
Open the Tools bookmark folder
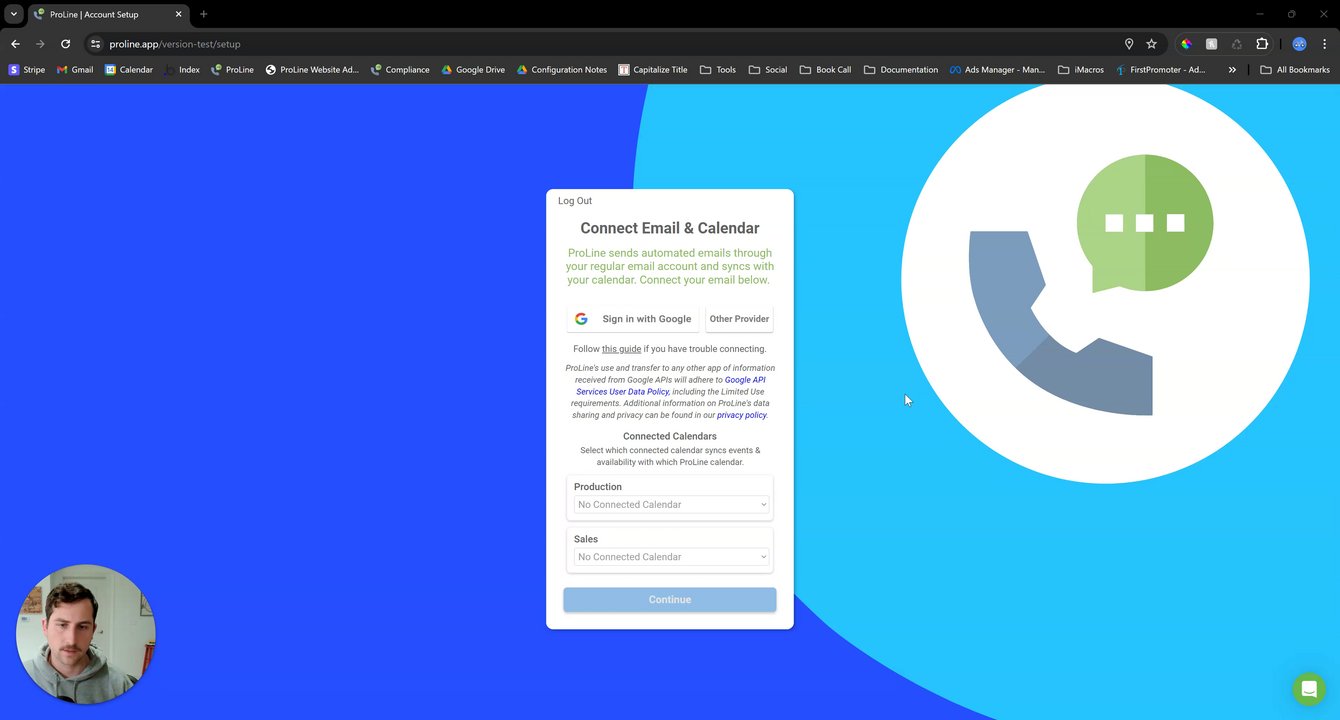click(718, 70)
